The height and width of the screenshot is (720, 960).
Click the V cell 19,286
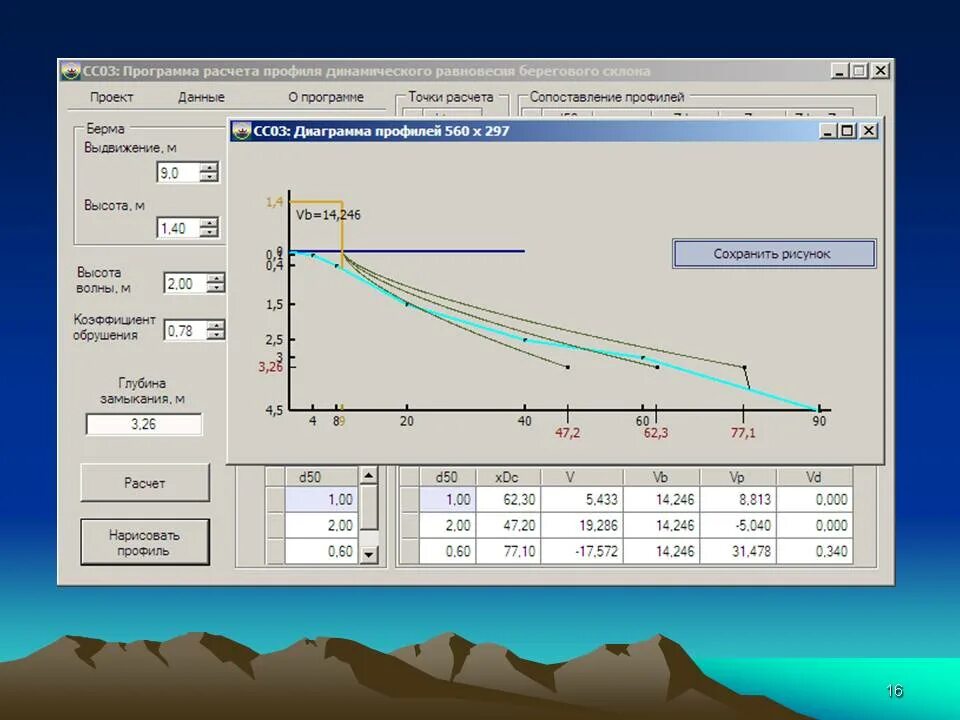[x=582, y=525]
